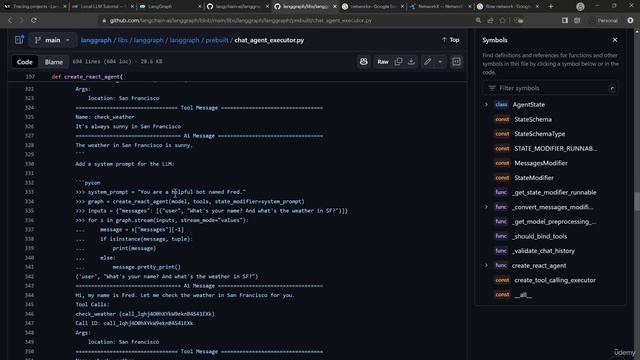
Task: Expand the _convert_messages_modifier function symbol
Action: [x=486, y=207]
